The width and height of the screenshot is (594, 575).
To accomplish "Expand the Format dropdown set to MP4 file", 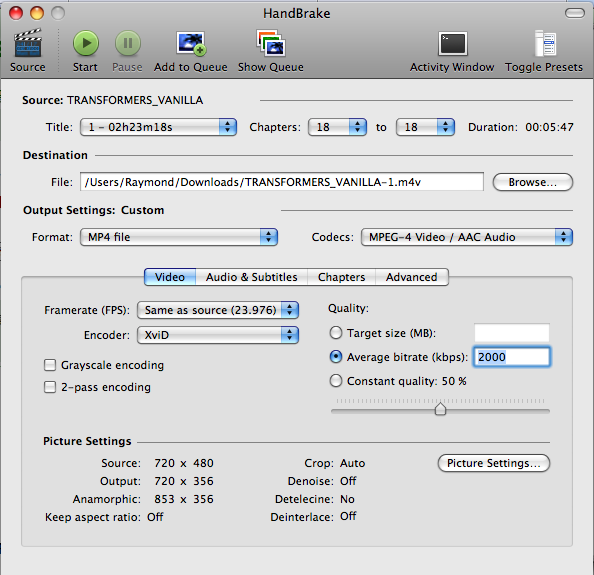I will pos(179,237).
